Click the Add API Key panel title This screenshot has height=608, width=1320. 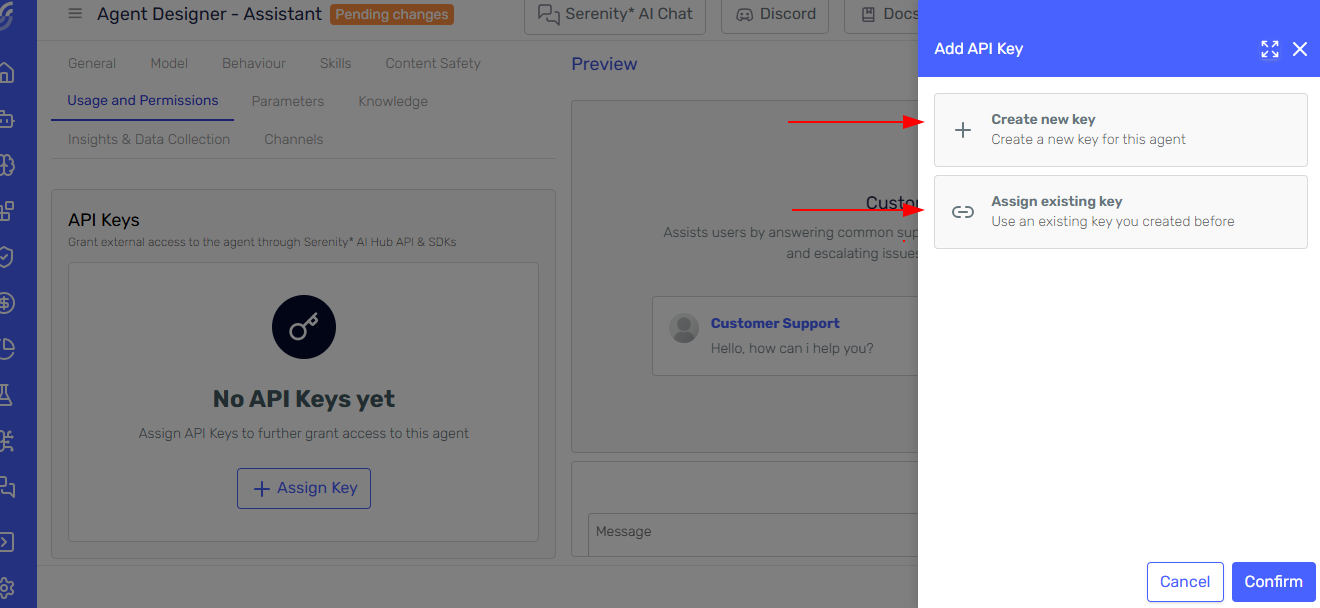pos(978,49)
